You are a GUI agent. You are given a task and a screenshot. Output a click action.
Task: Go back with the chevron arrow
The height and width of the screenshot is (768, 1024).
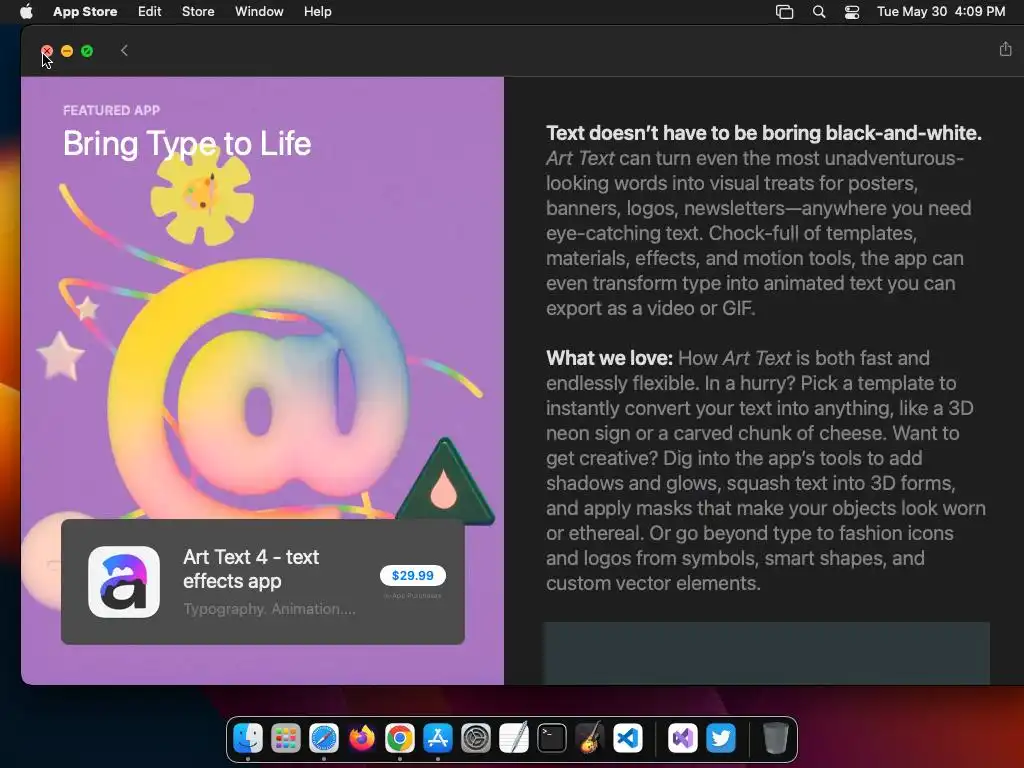124,50
